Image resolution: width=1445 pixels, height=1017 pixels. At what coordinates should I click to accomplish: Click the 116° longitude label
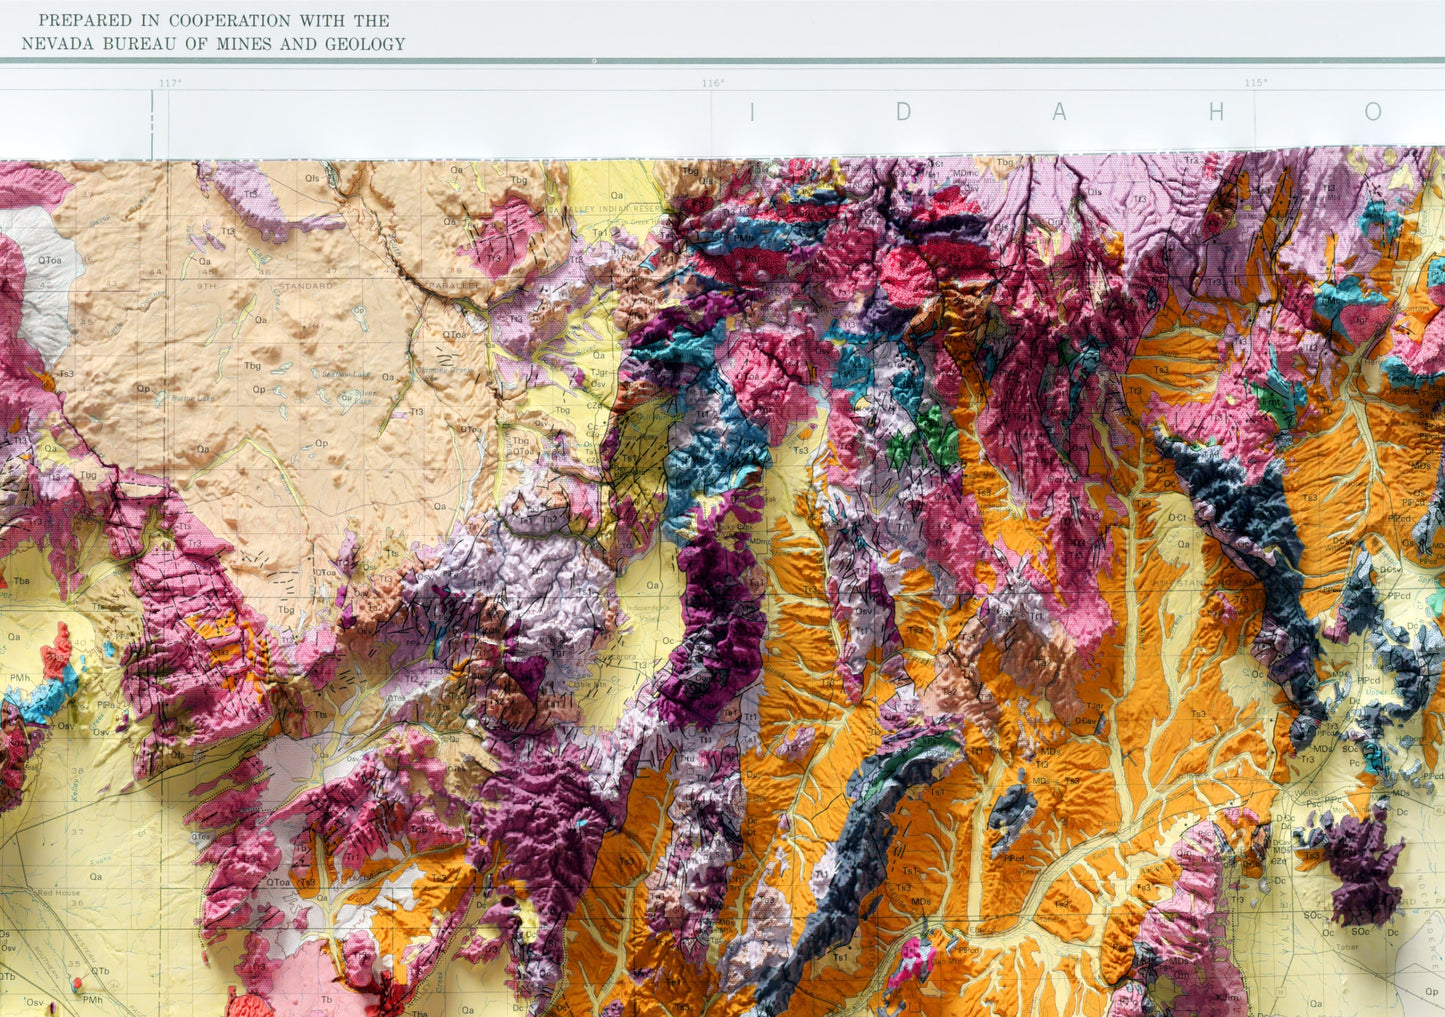(x=713, y=83)
